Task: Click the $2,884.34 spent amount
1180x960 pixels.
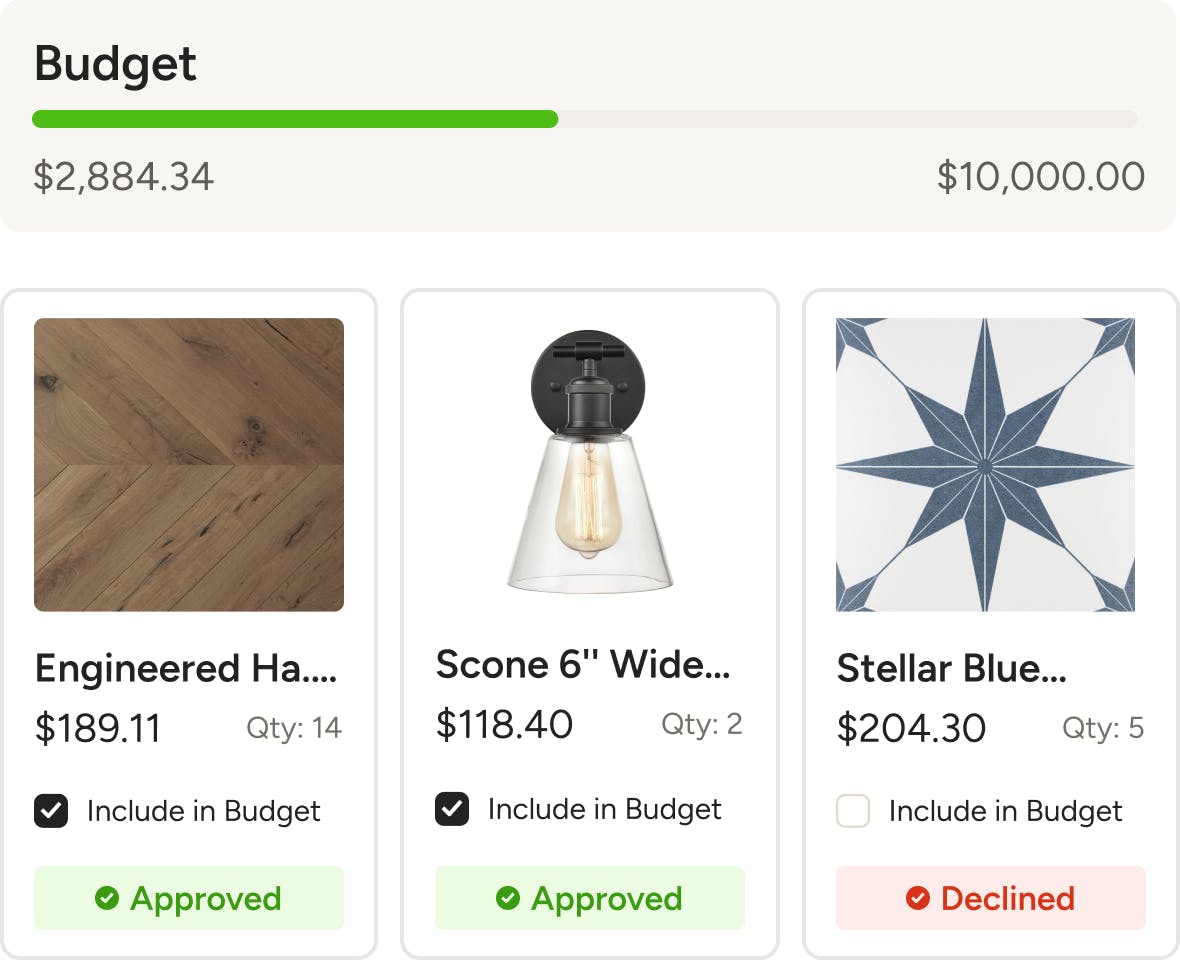Action: 124,177
